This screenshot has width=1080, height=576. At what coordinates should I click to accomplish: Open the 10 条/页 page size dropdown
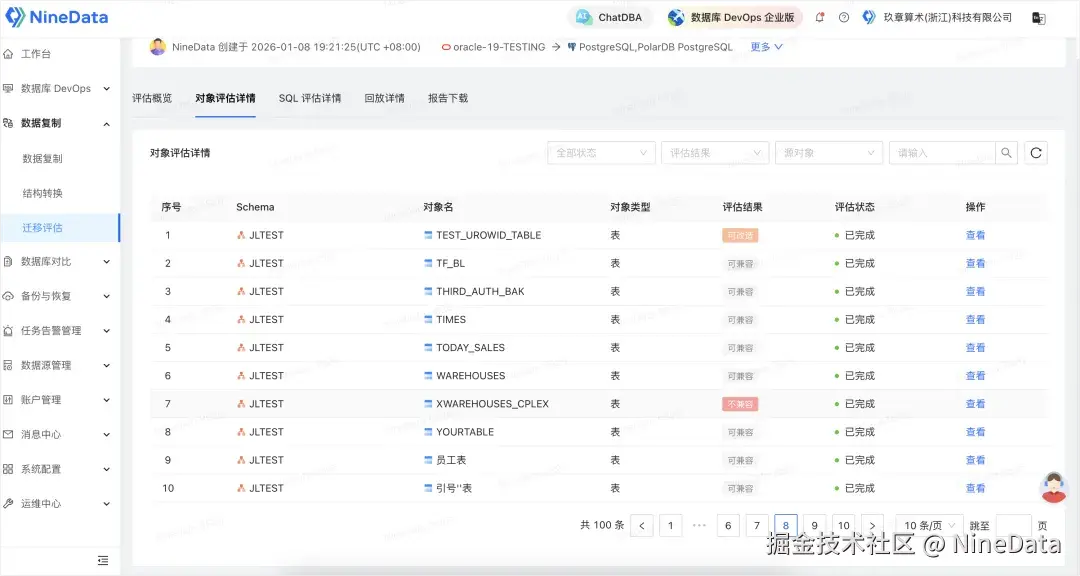coord(928,526)
